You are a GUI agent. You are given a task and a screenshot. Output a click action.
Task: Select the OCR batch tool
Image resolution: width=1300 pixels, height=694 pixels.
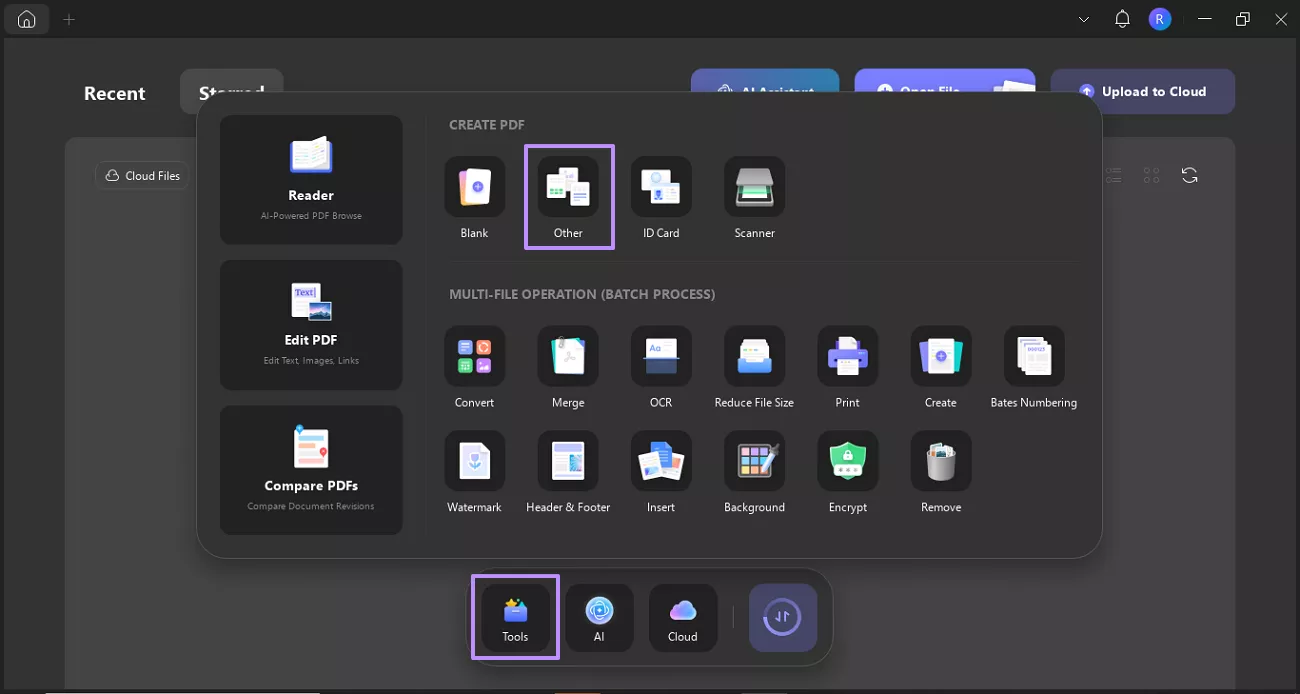660,368
